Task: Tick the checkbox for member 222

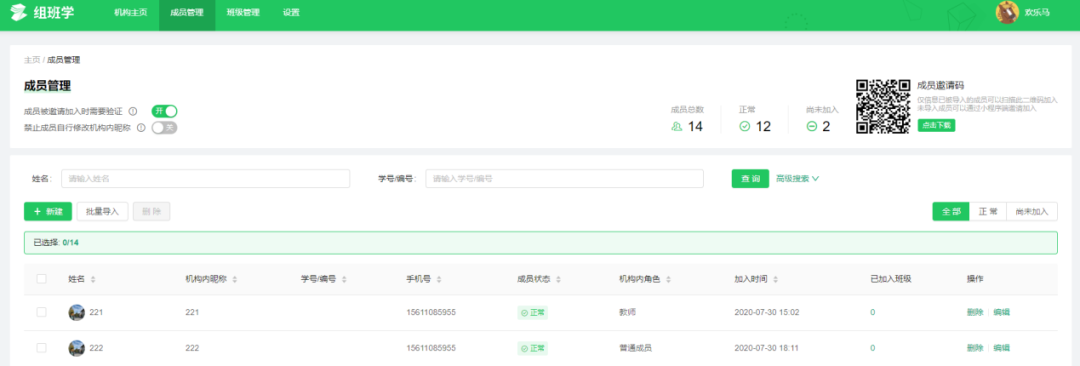Action: point(41,348)
